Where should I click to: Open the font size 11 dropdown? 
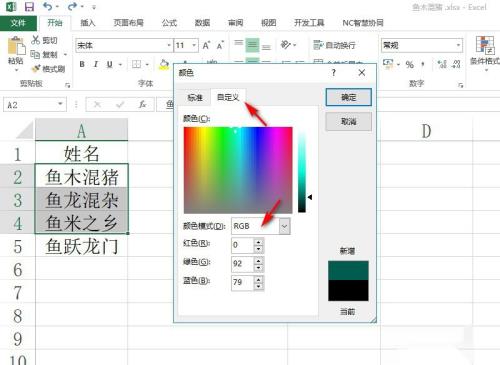(x=194, y=45)
